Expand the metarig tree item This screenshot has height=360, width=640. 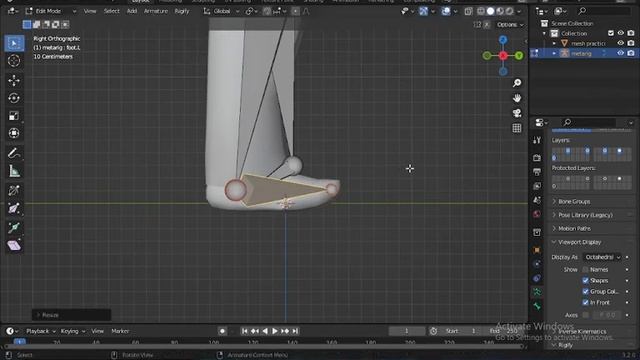(x=554, y=53)
